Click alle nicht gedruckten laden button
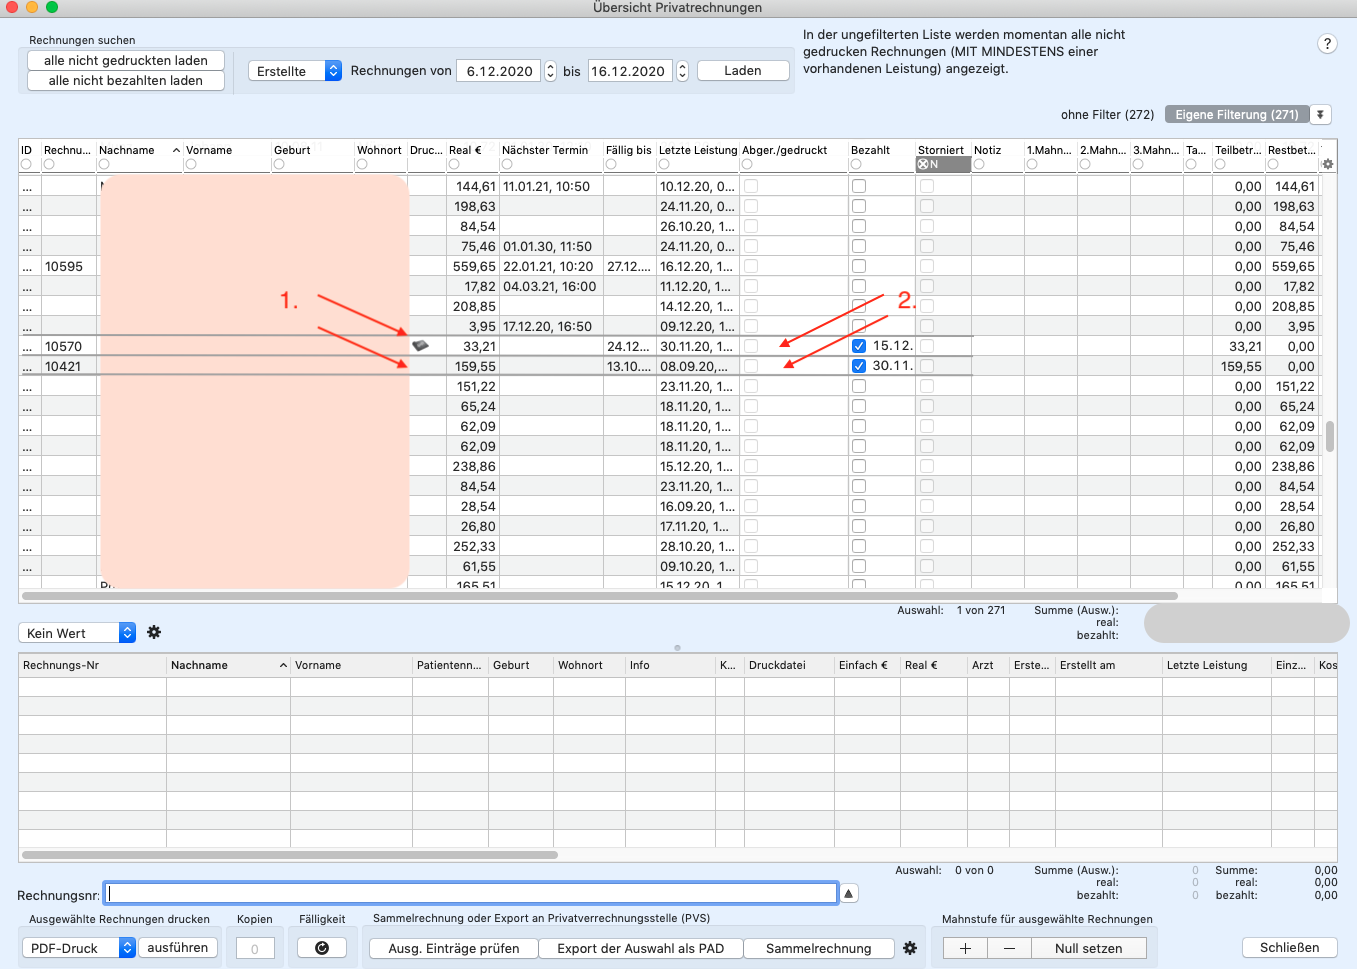The height and width of the screenshot is (969, 1357). click(126, 60)
